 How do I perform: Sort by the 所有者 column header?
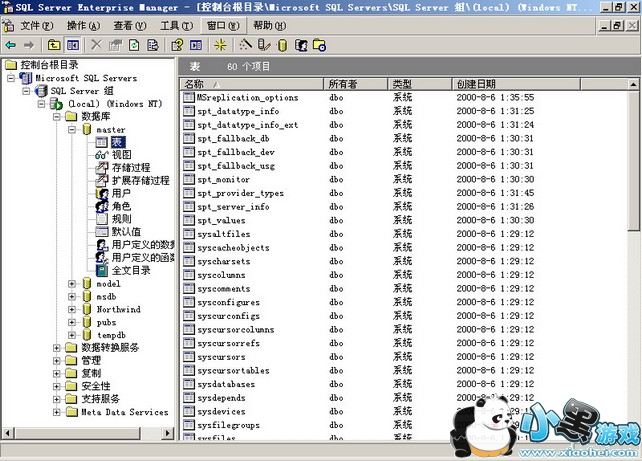343,85
